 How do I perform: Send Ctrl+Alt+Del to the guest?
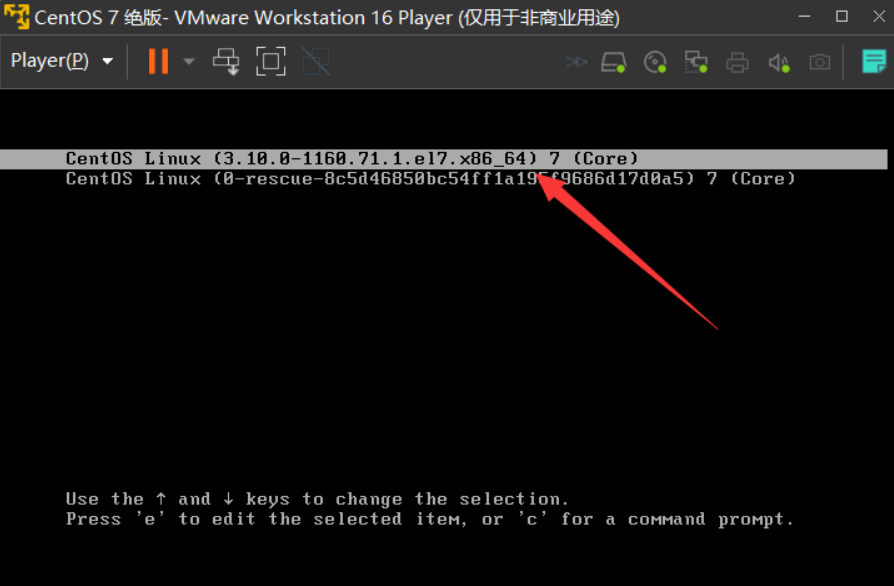coord(226,61)
